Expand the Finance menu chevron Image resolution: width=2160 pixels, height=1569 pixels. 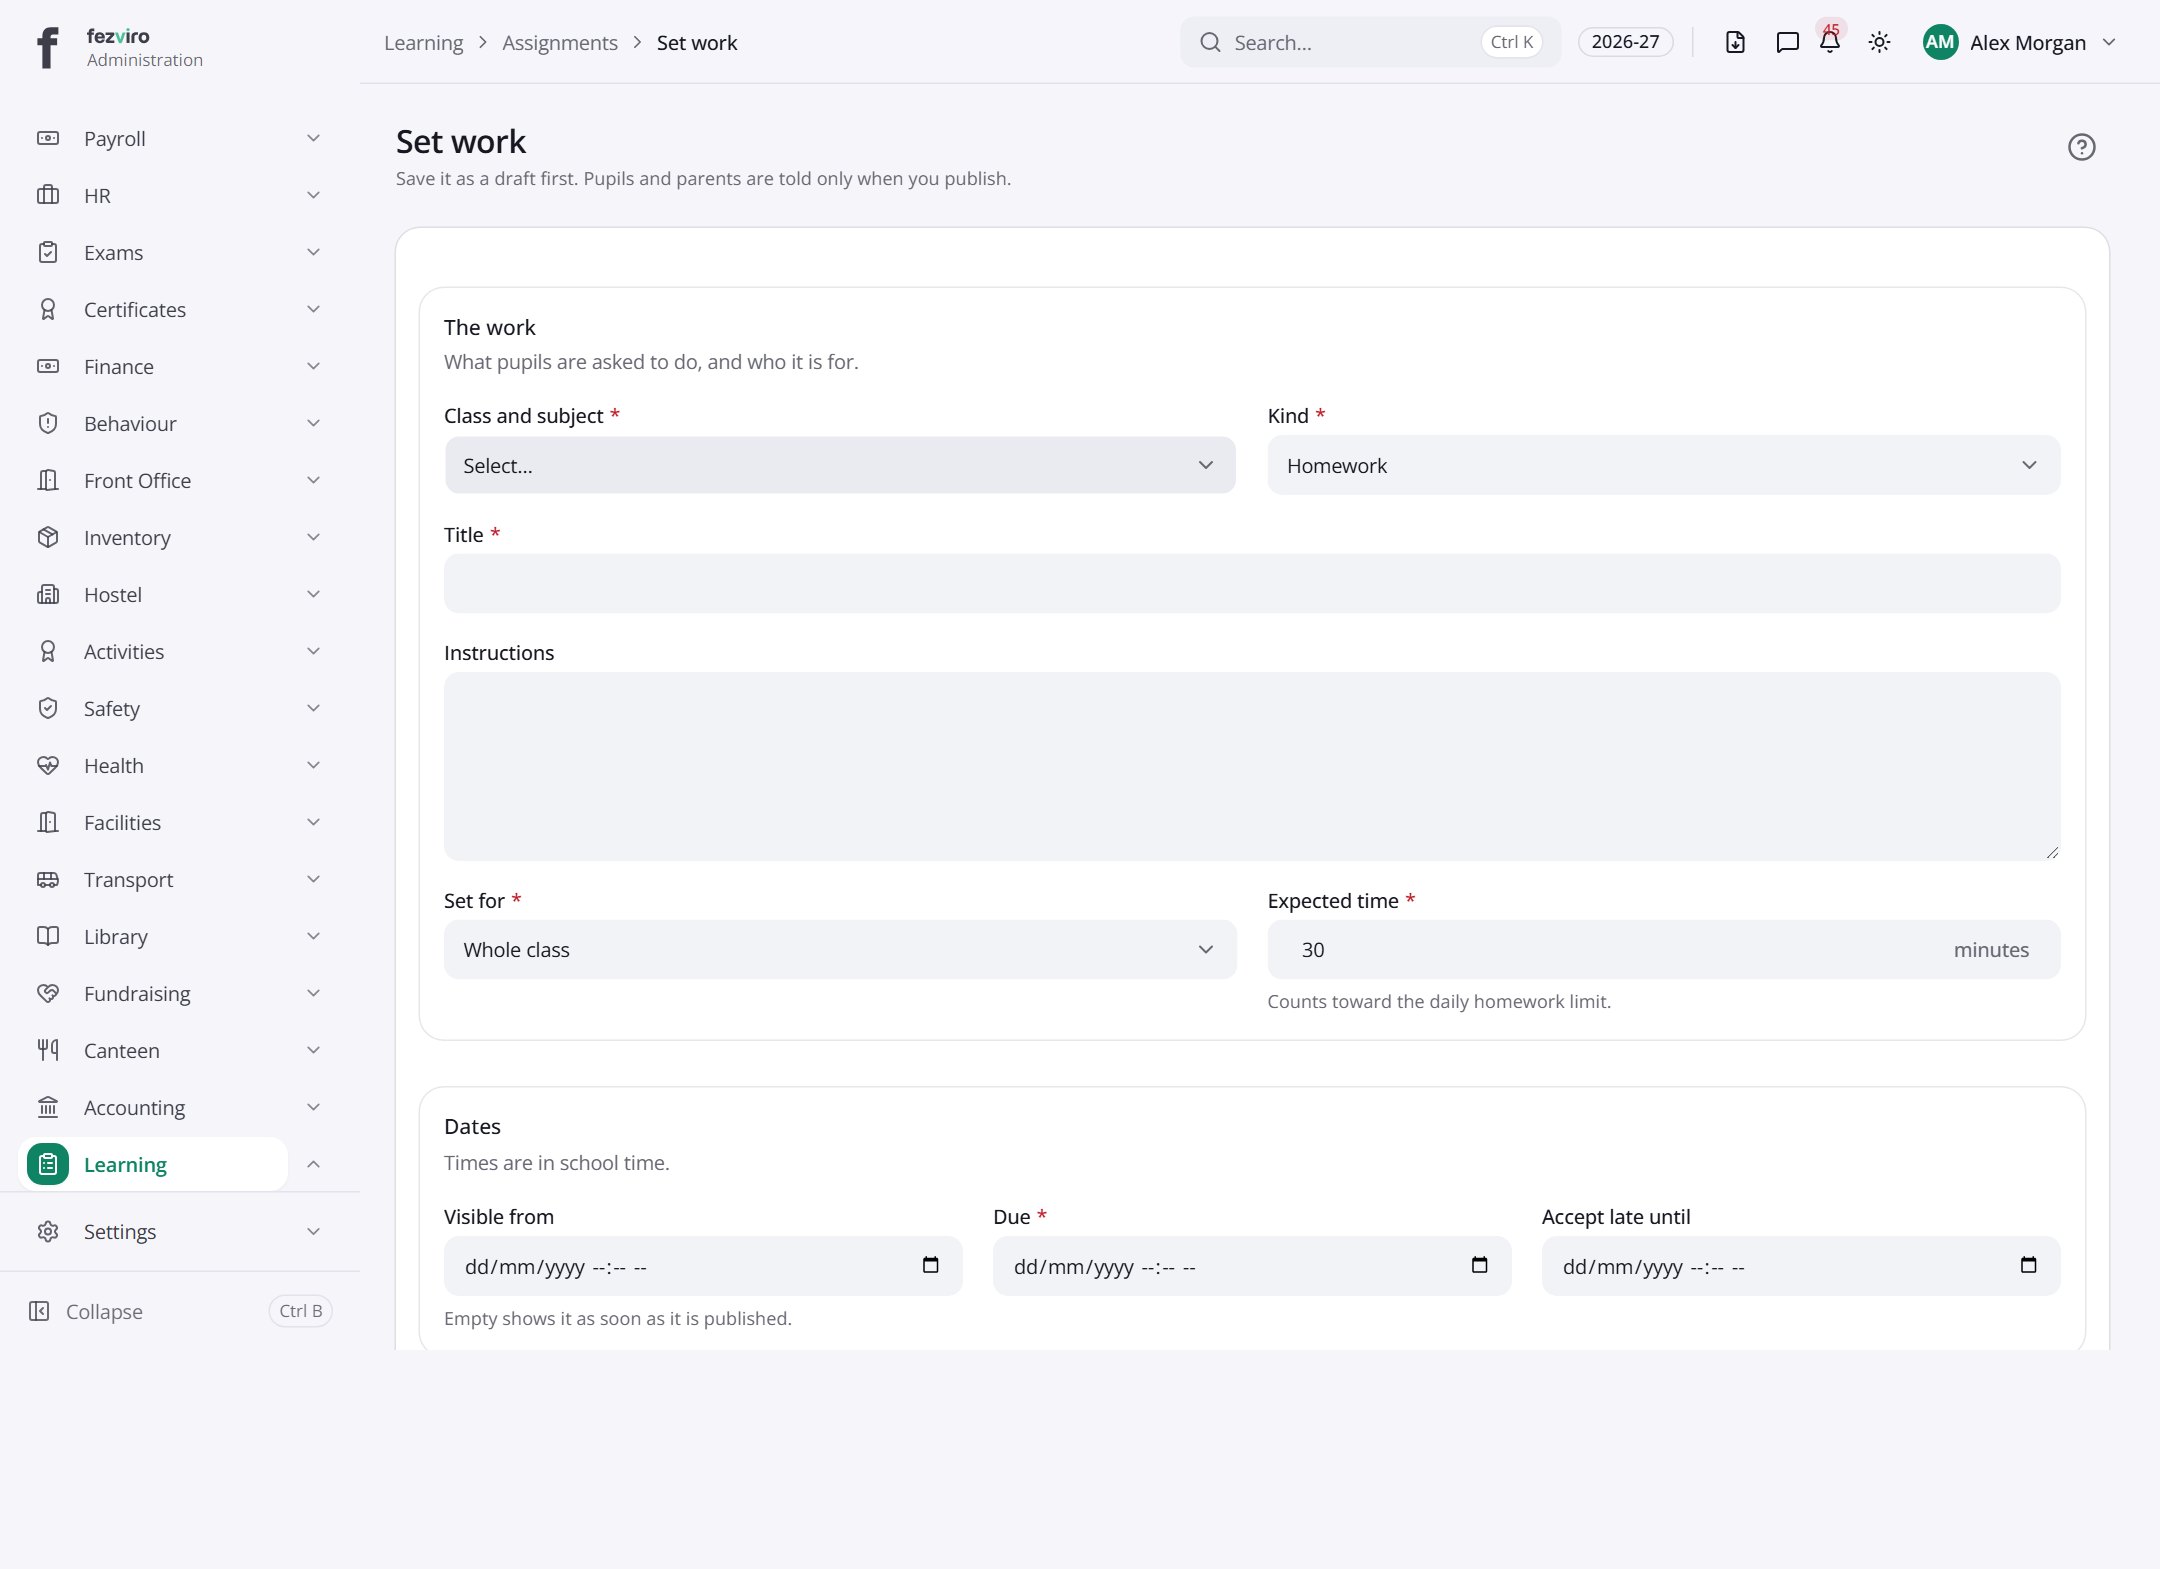click(x=313, y=366)
